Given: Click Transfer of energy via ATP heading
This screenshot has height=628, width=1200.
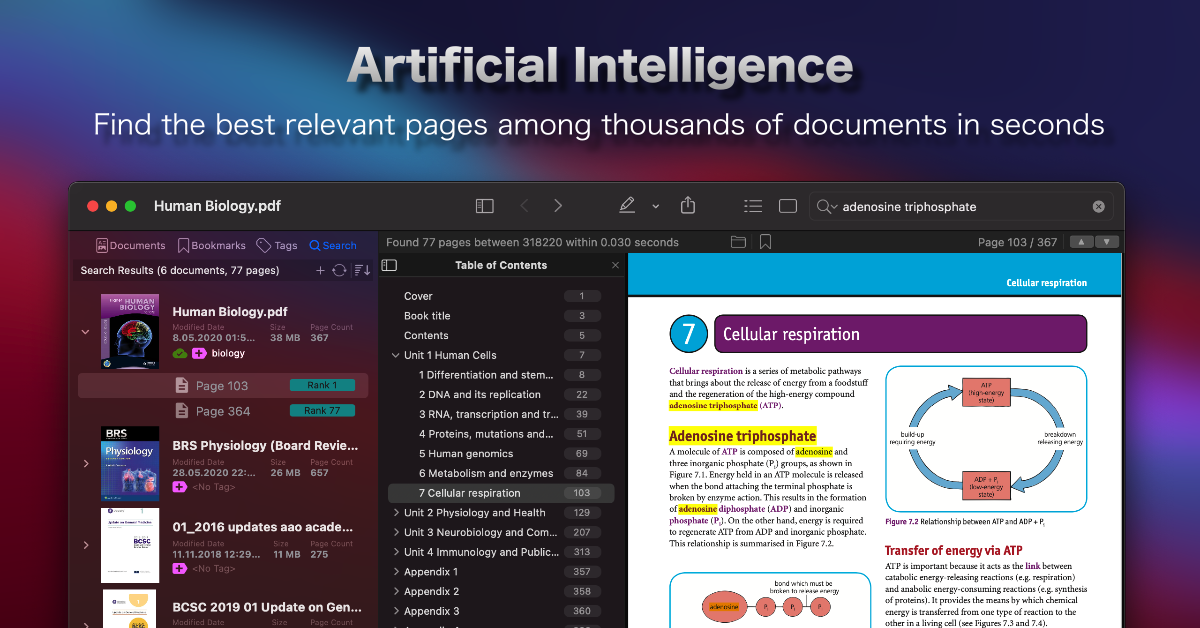Looking at the screenshot, I should click(954, 550).
